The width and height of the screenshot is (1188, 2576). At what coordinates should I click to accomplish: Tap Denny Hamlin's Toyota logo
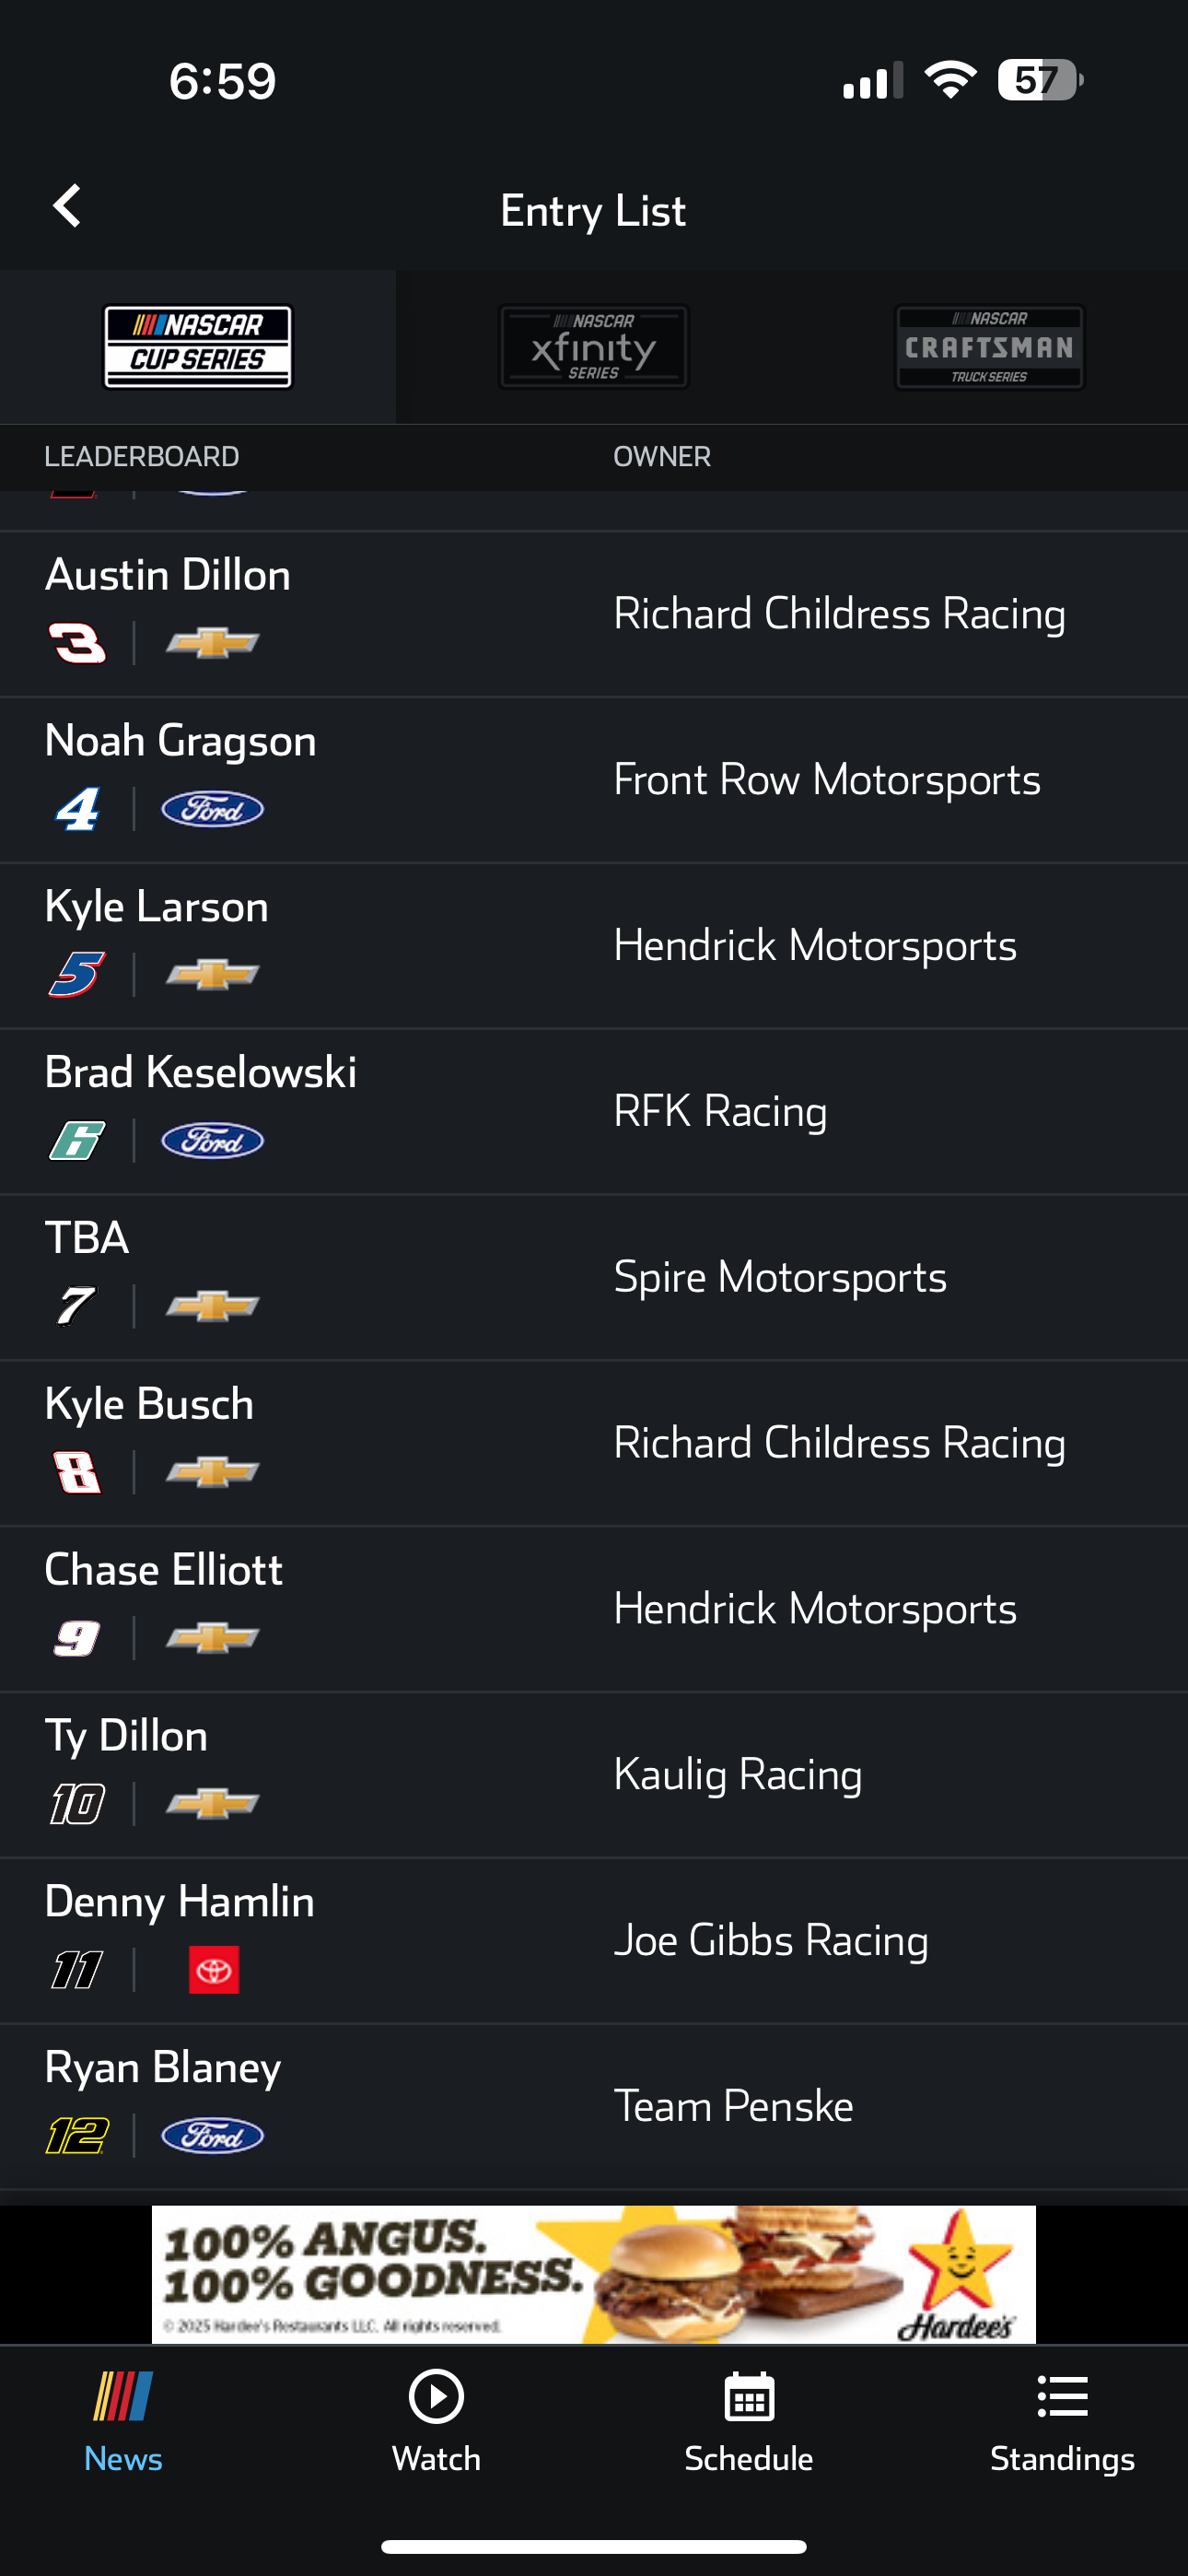coord(214,1970)
